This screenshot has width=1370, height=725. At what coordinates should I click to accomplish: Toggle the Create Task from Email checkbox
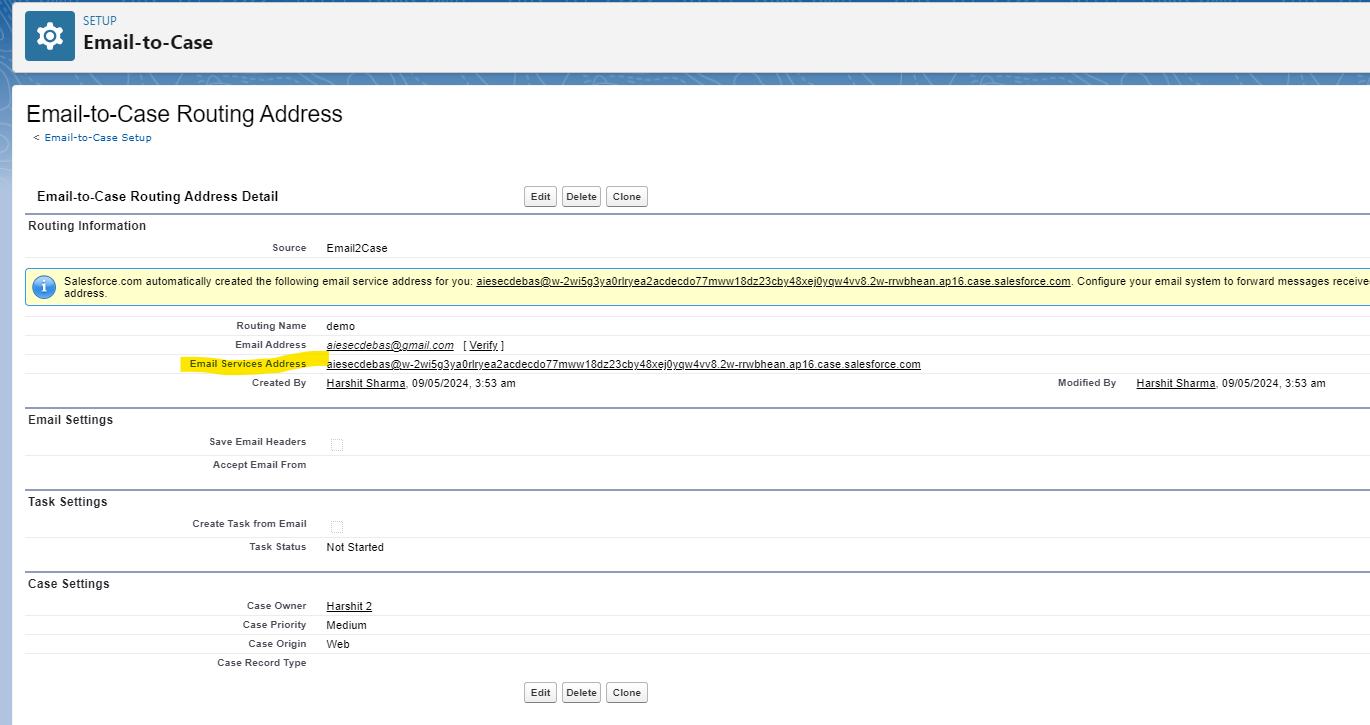pos(337,526)
